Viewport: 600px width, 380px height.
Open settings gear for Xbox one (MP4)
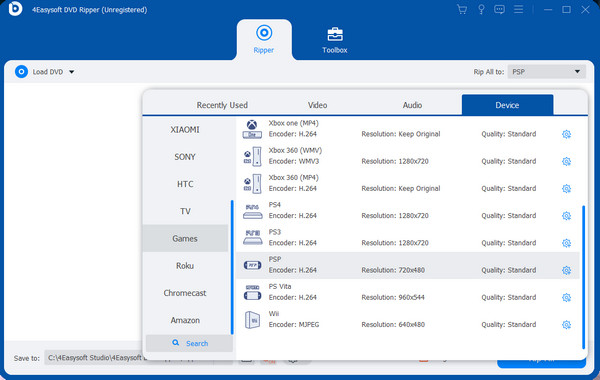pyautogui.click(x=566, y=134)
